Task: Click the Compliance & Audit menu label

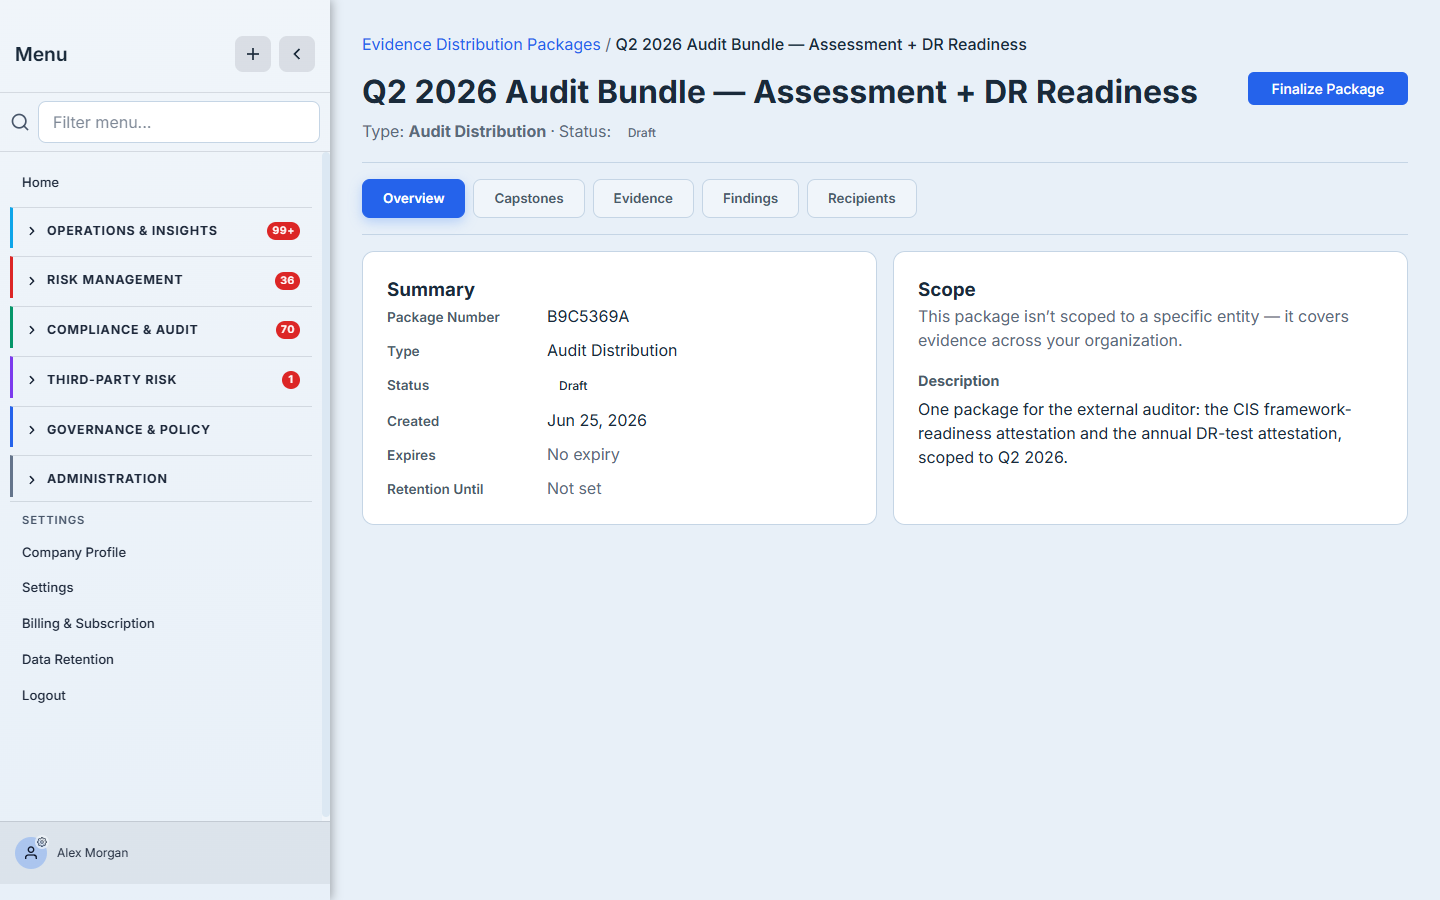Action: (x=122, y=330)
